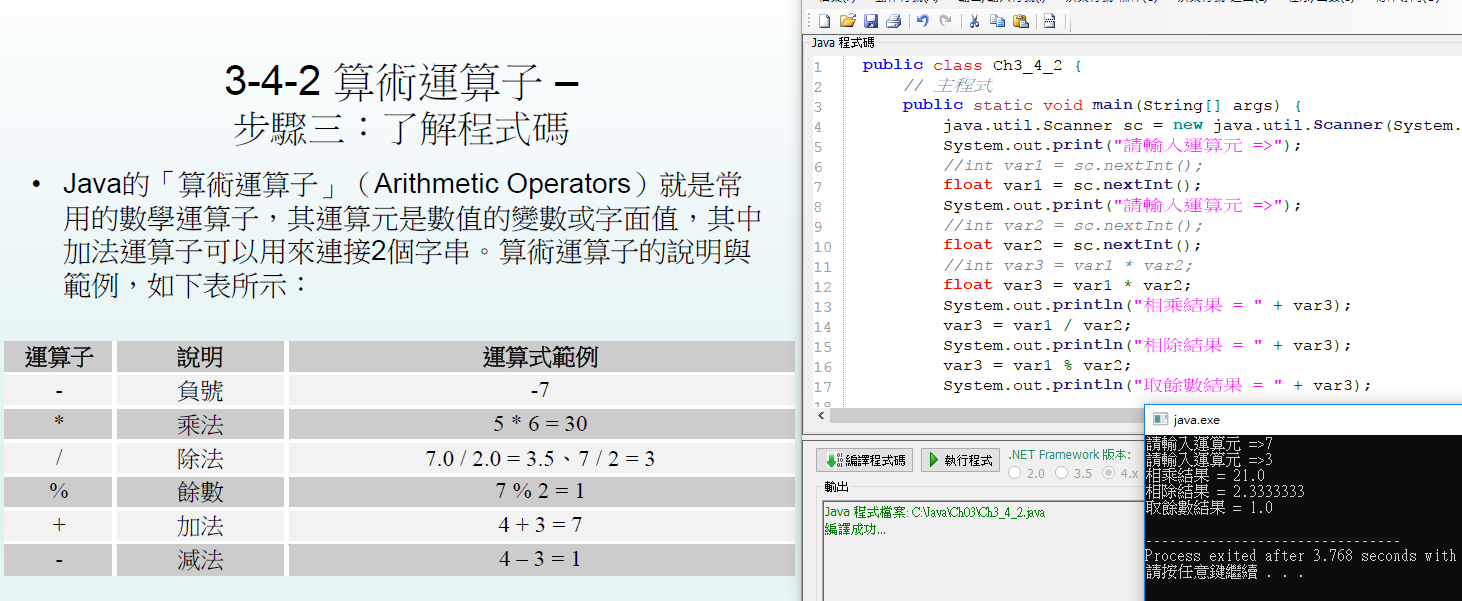Click the code editor's left scroll arrow
Screen dimensions: 1462x601
(x=820, y=415)
